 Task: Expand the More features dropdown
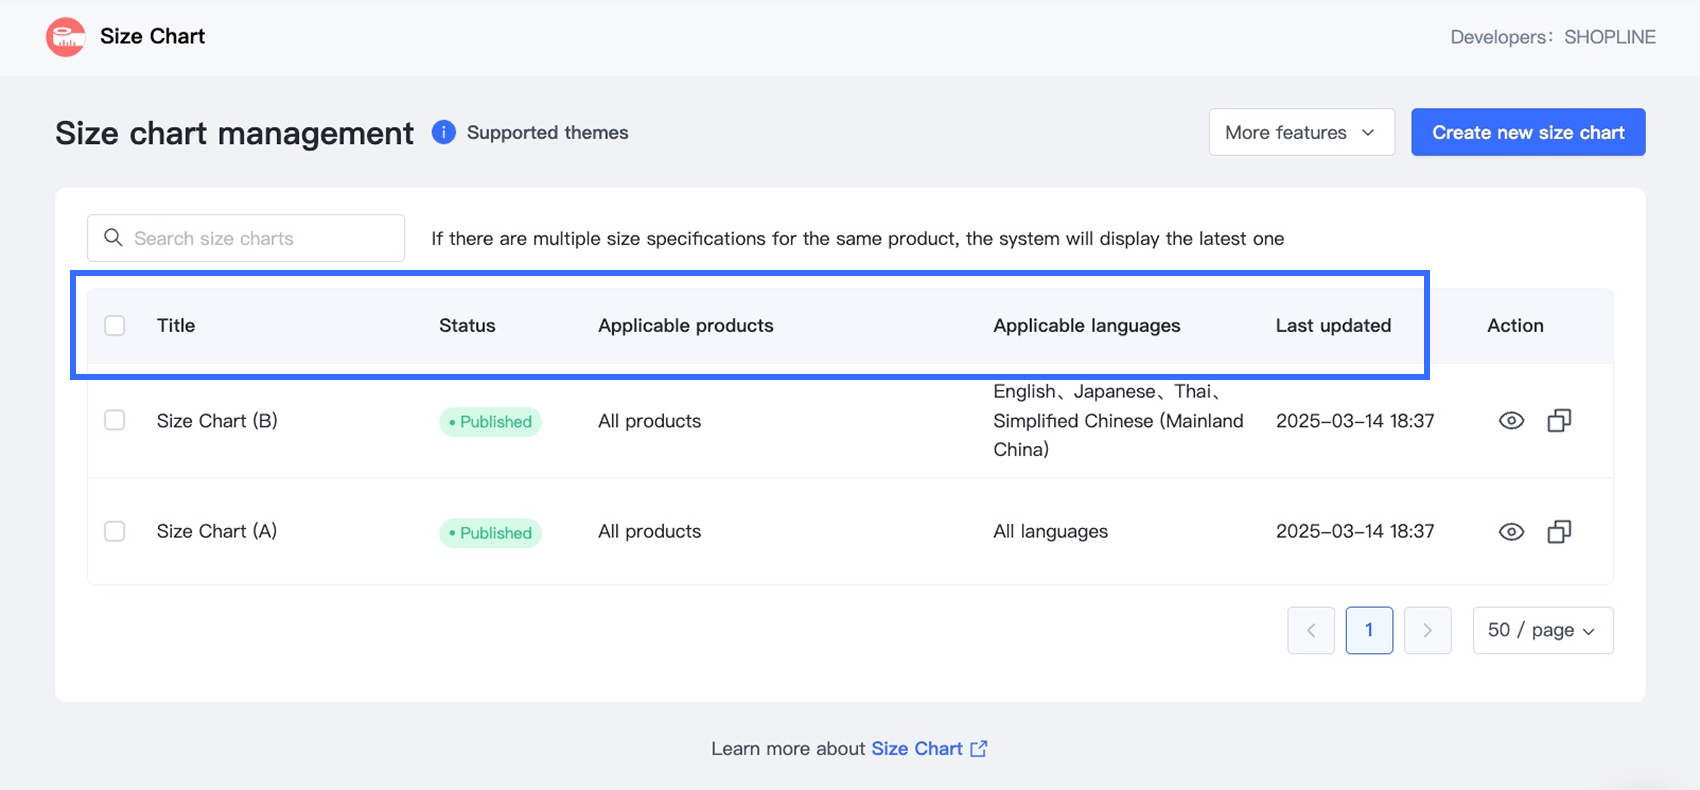coord(1301,132)
